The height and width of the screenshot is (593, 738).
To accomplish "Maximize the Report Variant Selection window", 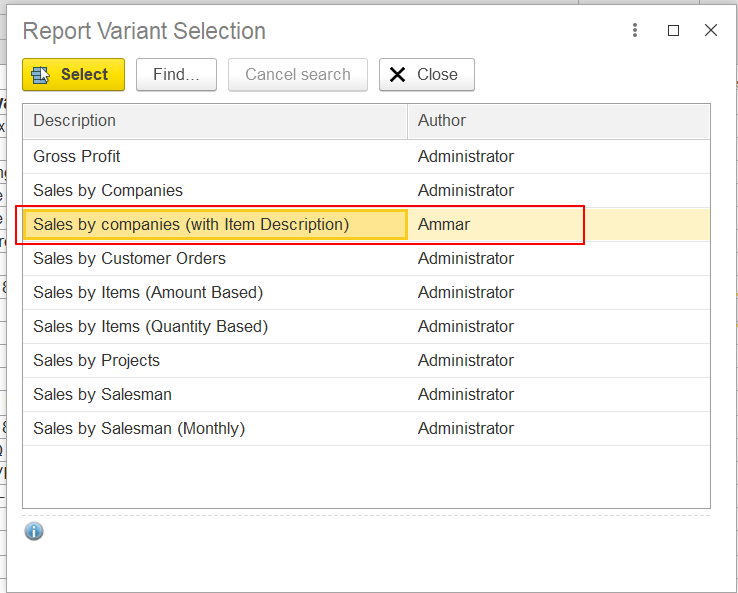I will (673, 31).
